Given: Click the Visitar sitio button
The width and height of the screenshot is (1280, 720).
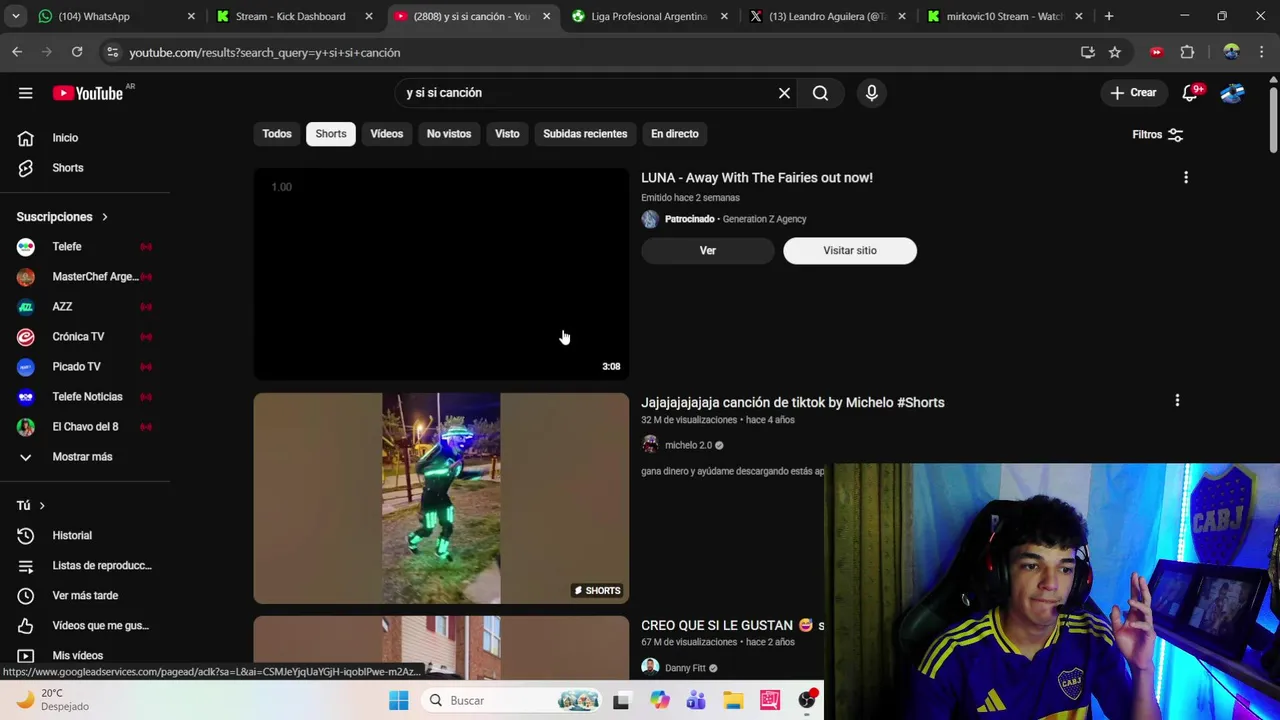Looking at the screenshot, I should tap(850, 251).
